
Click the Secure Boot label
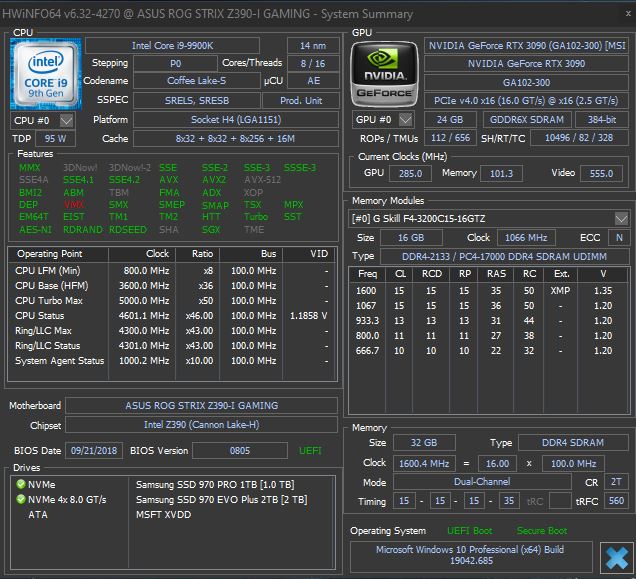(541, 531)
